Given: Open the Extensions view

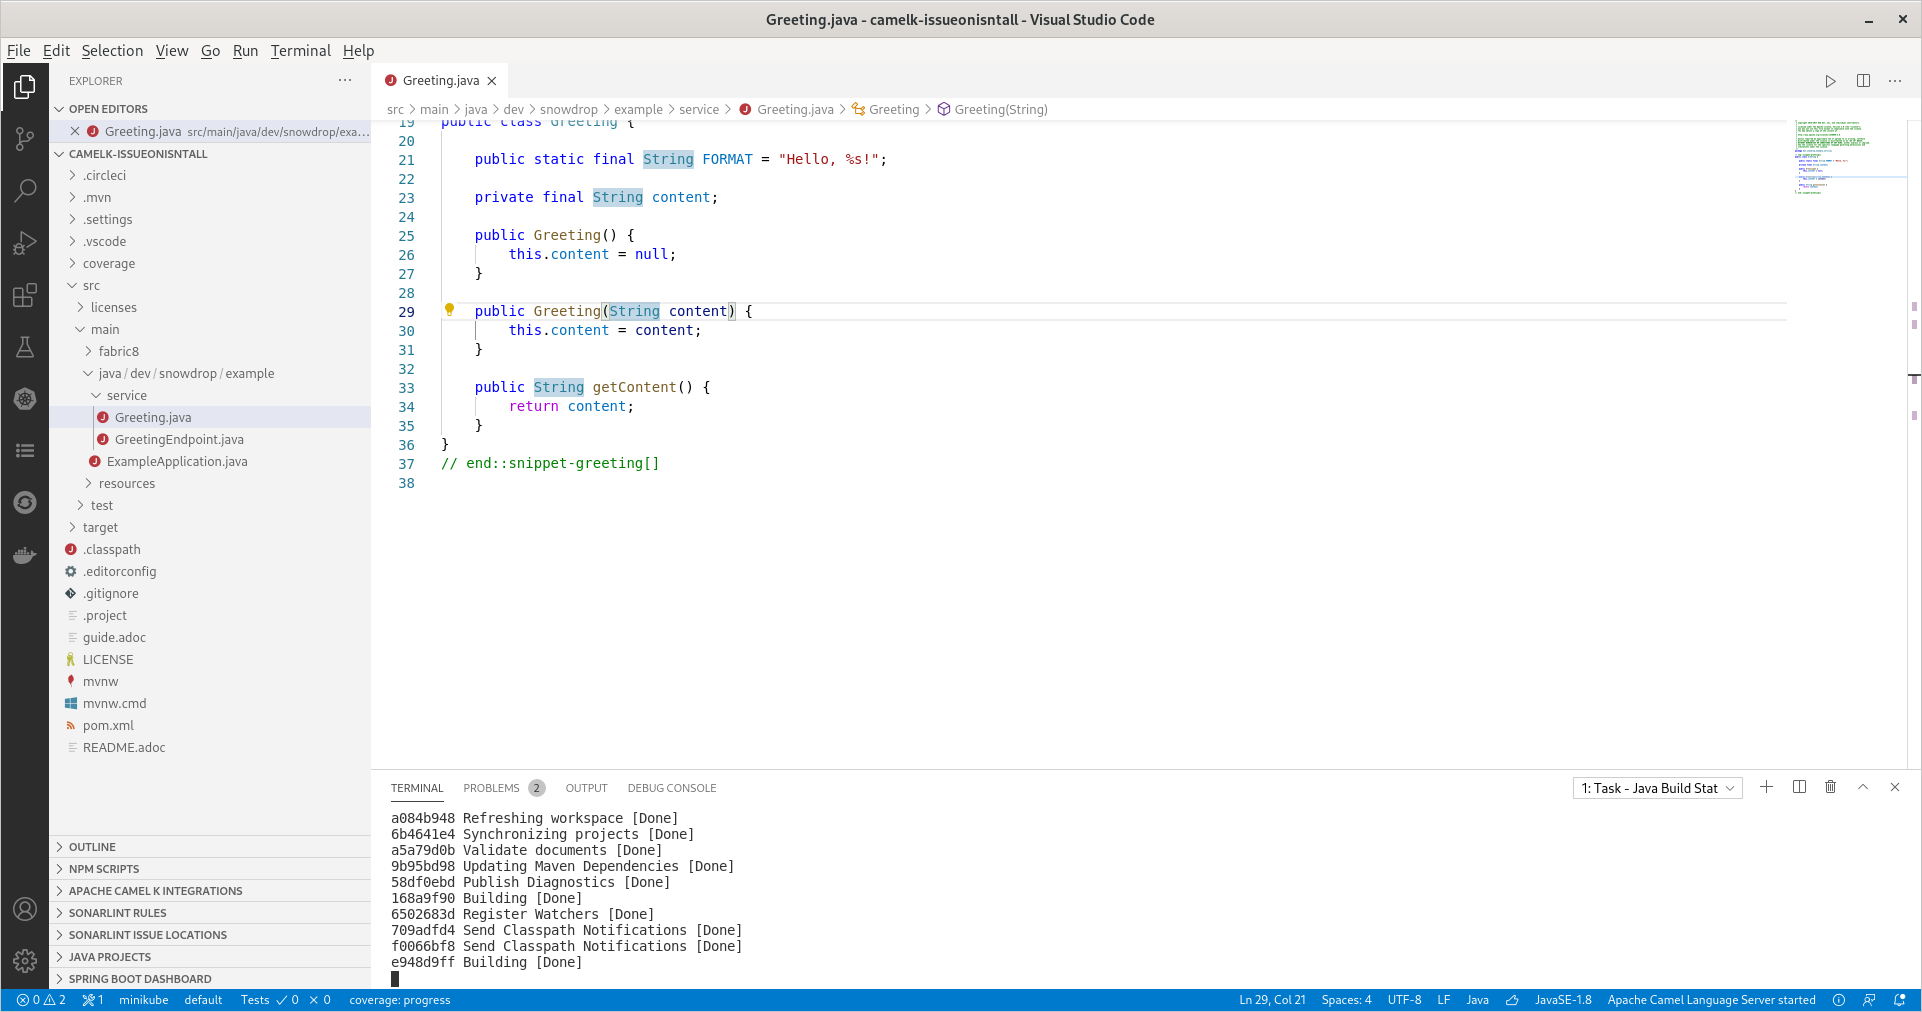Looking at the screenshot, I should point(25,295).
